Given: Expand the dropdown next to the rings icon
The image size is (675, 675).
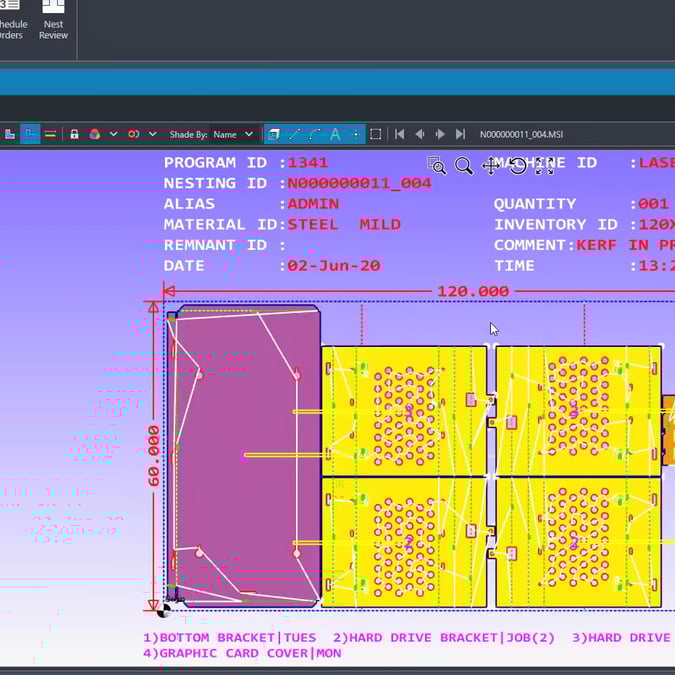Looking at the screenshot, I should click(152, 134).
